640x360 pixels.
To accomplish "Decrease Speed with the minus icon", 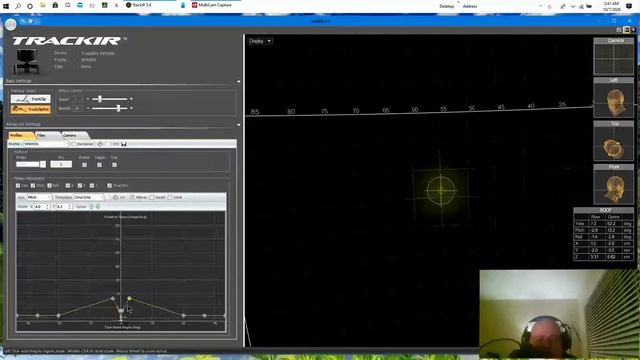I will tap(88, 99).
